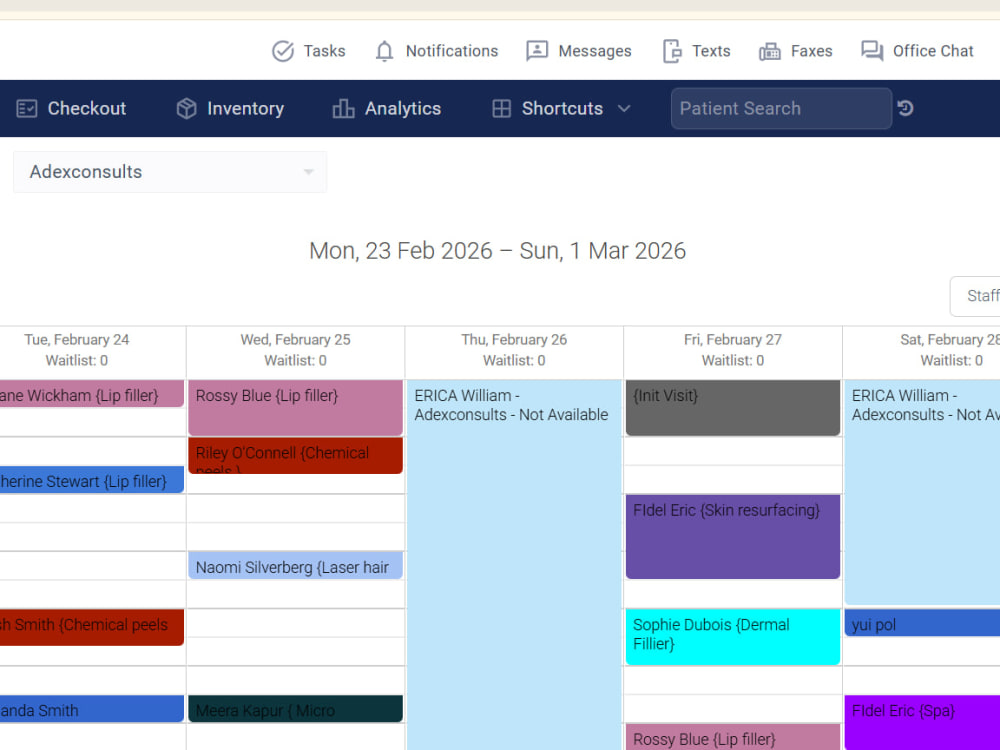Open the Analytics navigation tab

point(386,108)
